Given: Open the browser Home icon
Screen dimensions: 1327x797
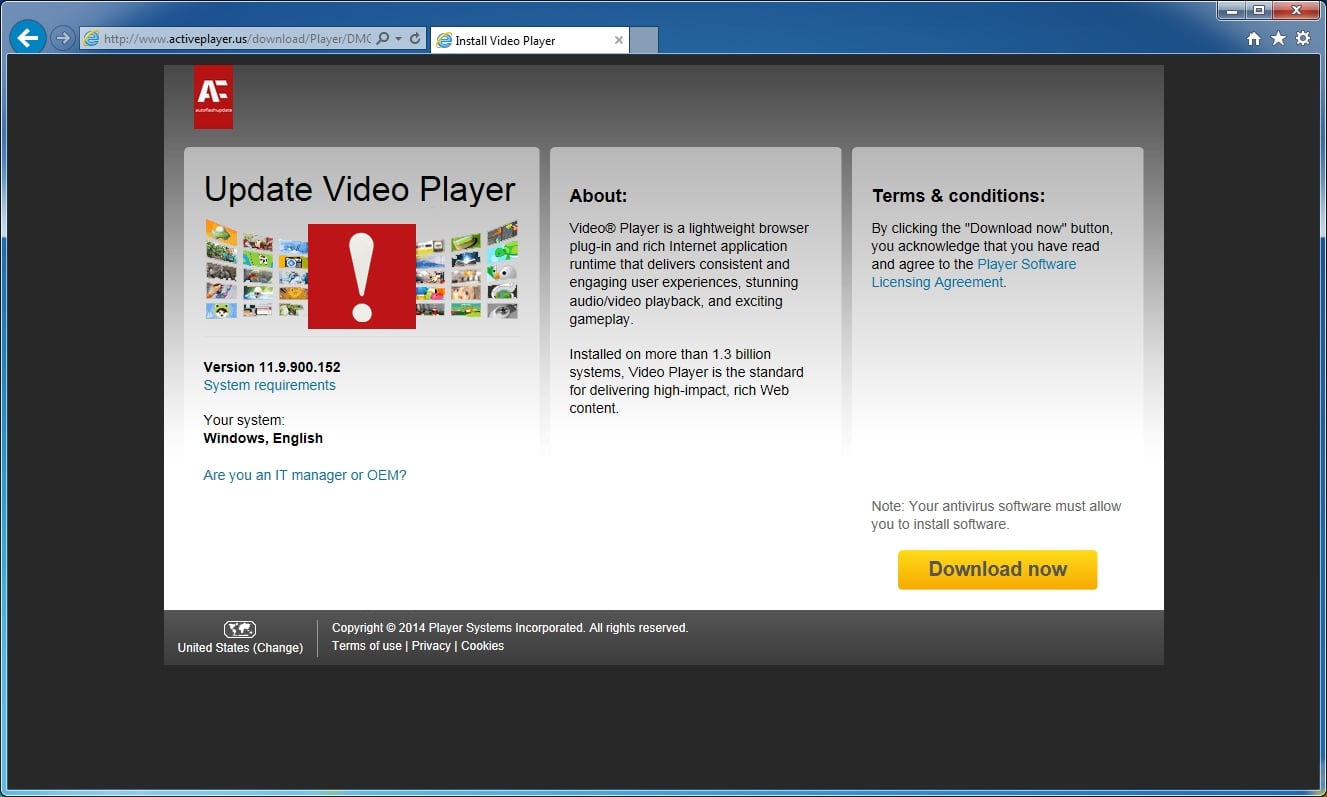Looking at the screenshot, I should 1254,39.
